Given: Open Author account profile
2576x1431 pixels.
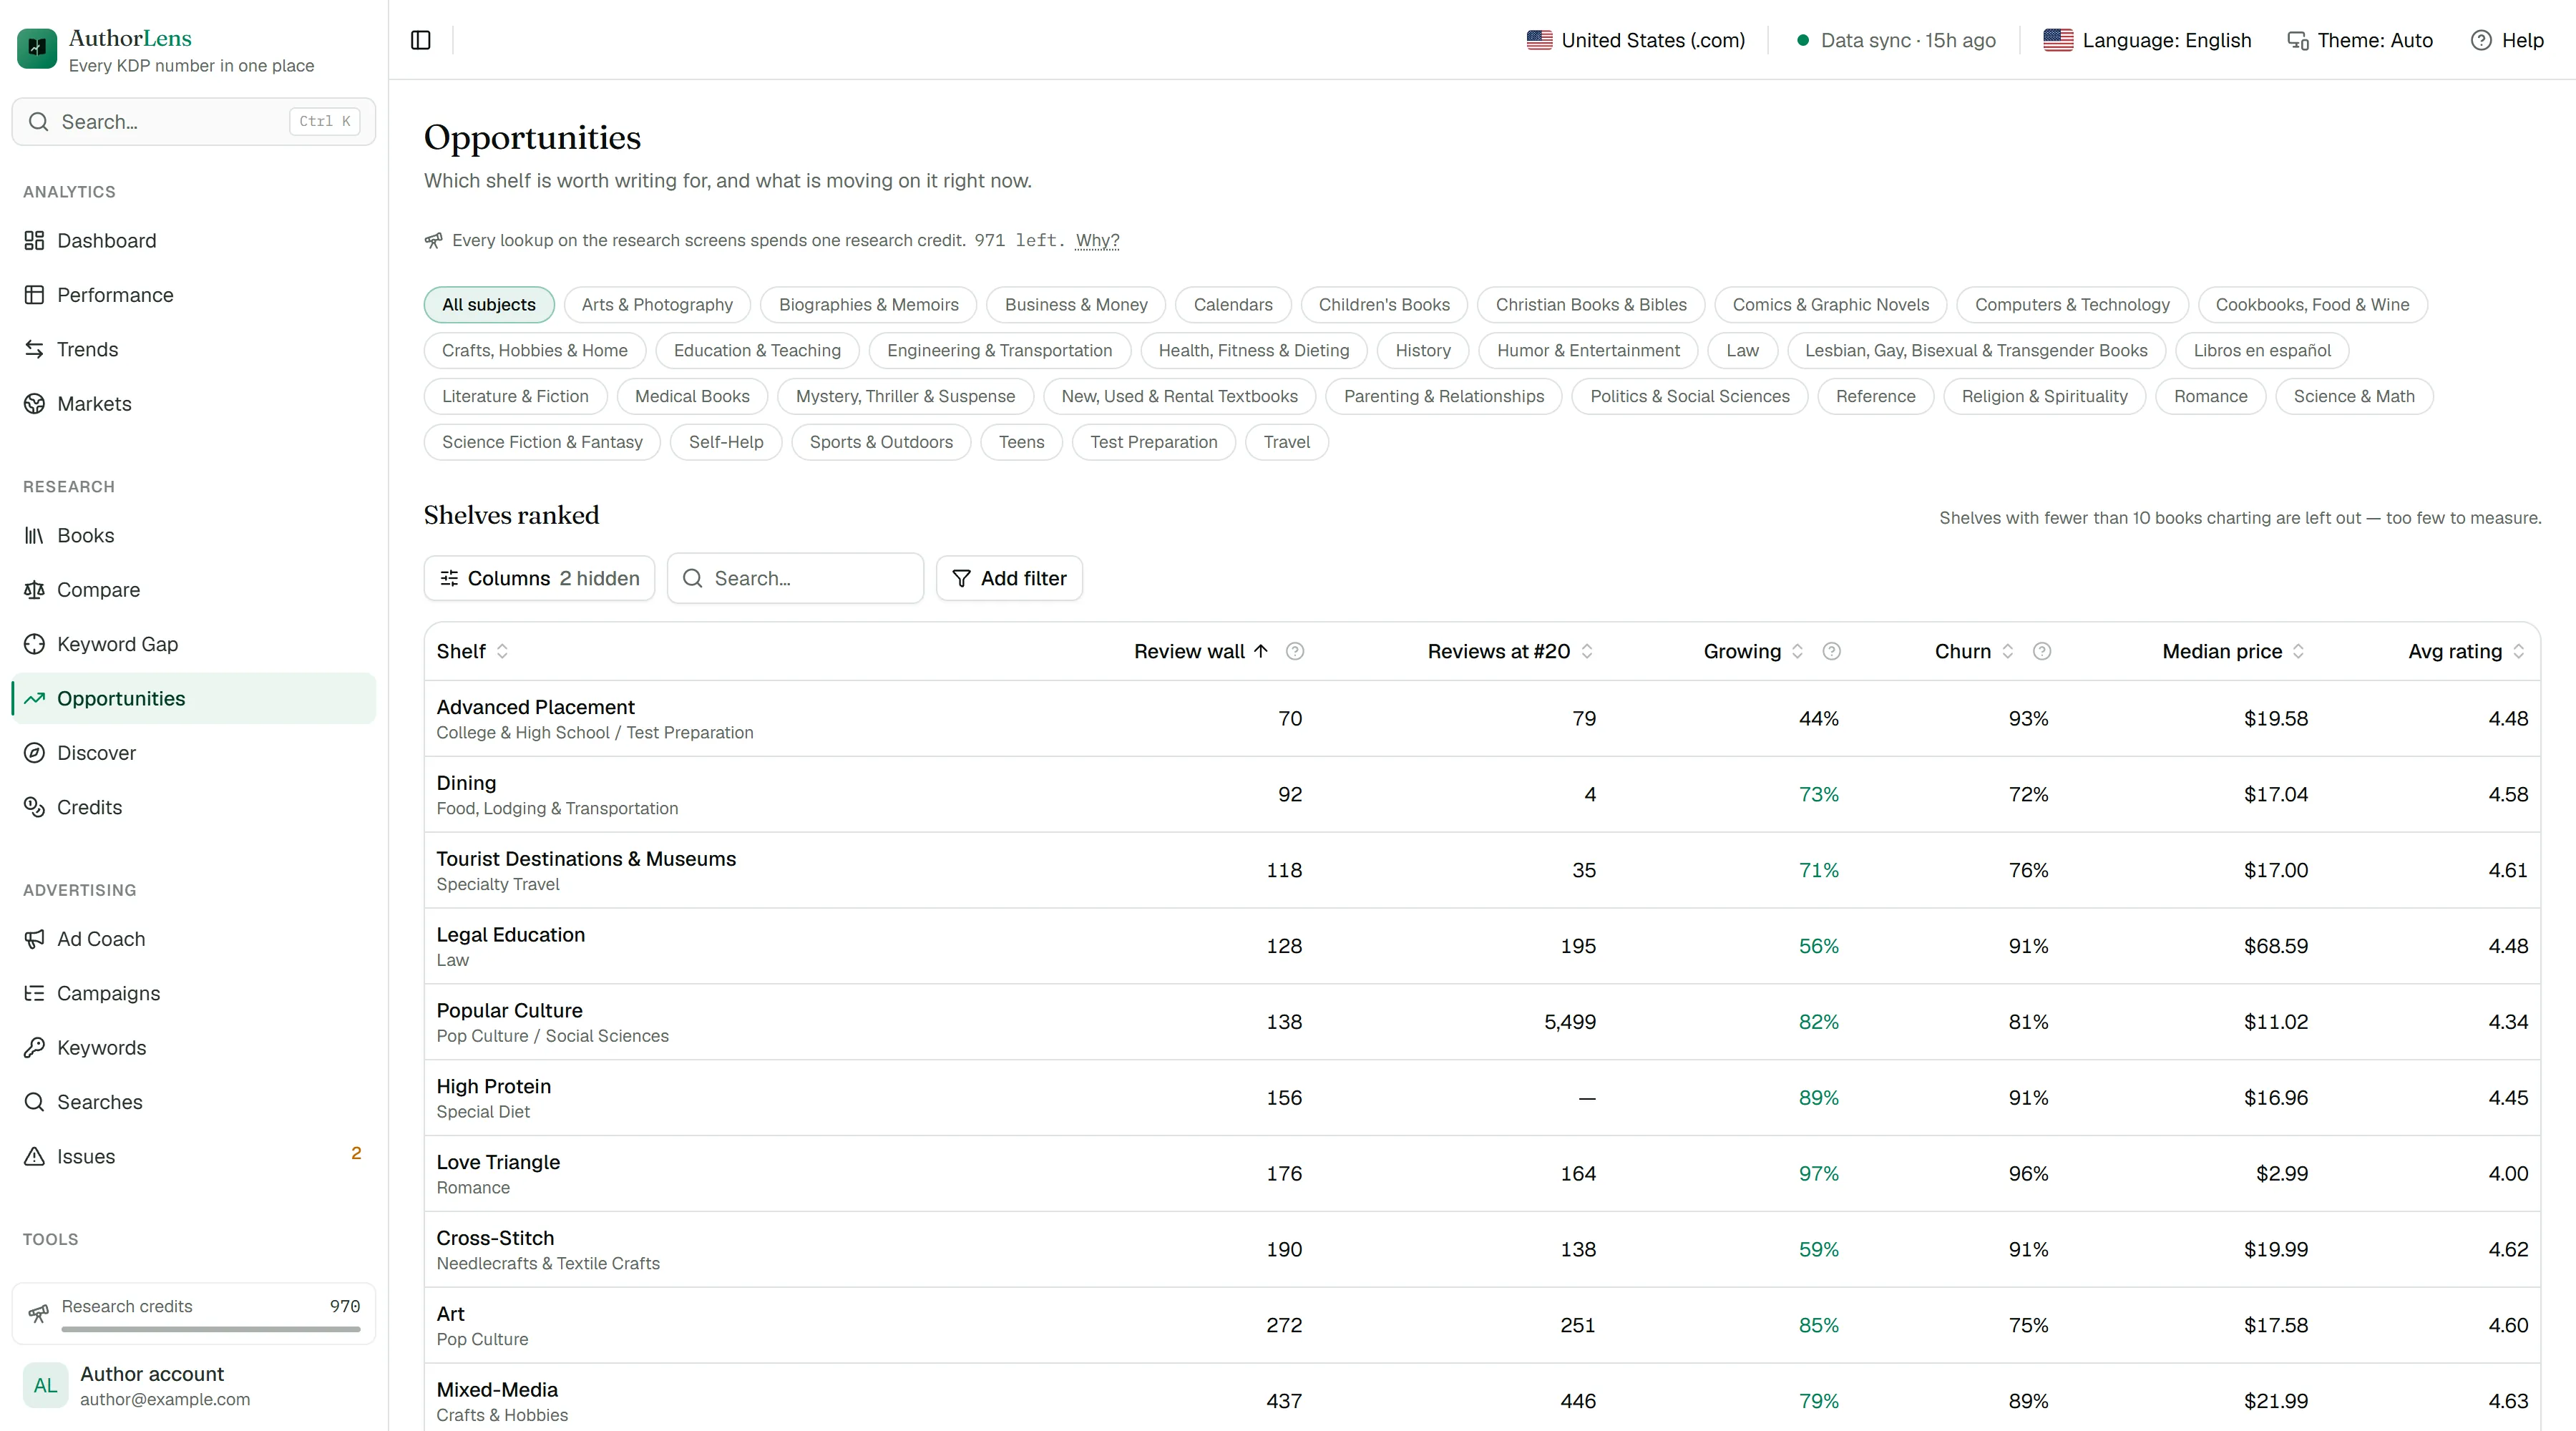Looking at the screenshot, I should pyautogui.click(x=194, y=1386).
